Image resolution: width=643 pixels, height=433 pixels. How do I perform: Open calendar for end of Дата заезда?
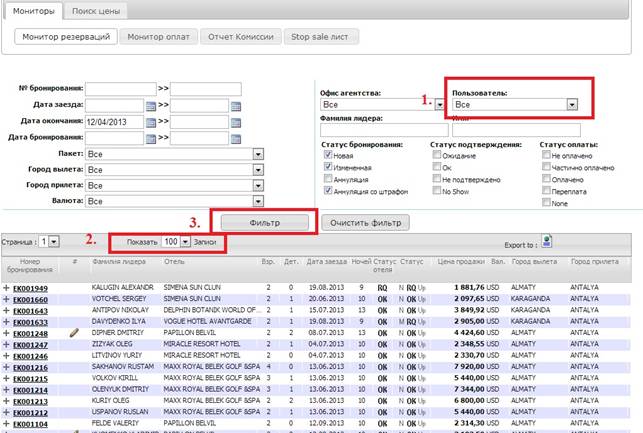(236, 107)
